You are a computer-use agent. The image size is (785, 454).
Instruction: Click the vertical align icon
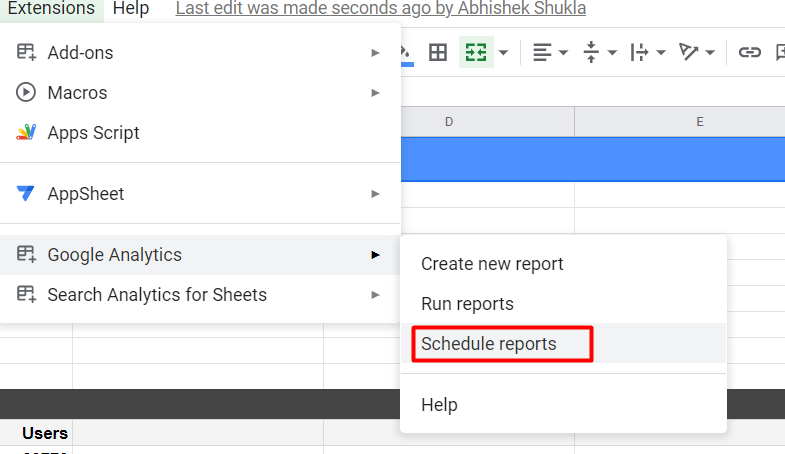tap(591, 52)
